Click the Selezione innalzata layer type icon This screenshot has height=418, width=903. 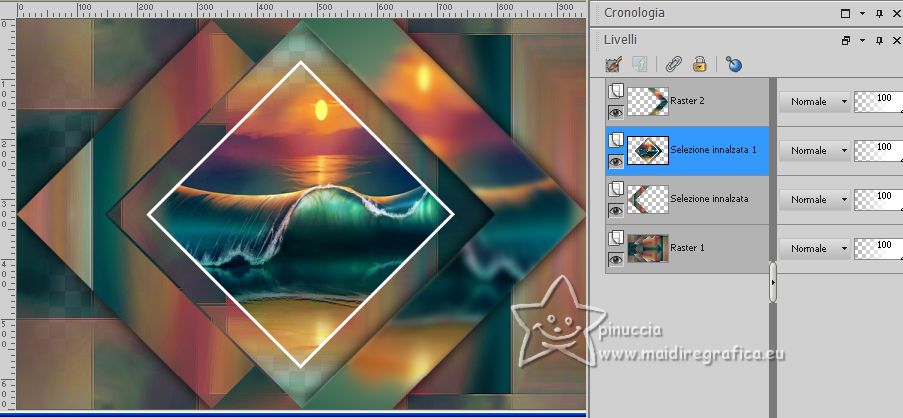point(616,188)
